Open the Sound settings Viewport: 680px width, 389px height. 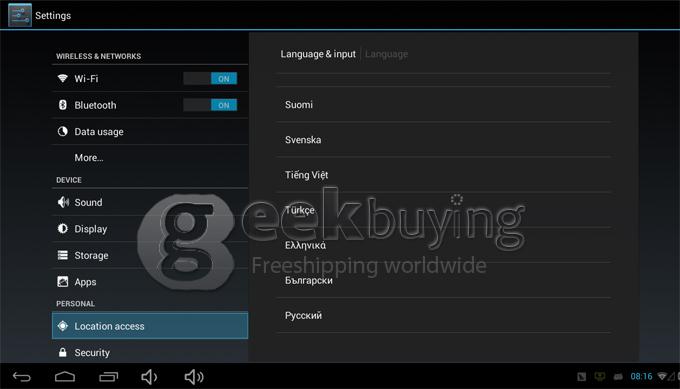point(150,202)
